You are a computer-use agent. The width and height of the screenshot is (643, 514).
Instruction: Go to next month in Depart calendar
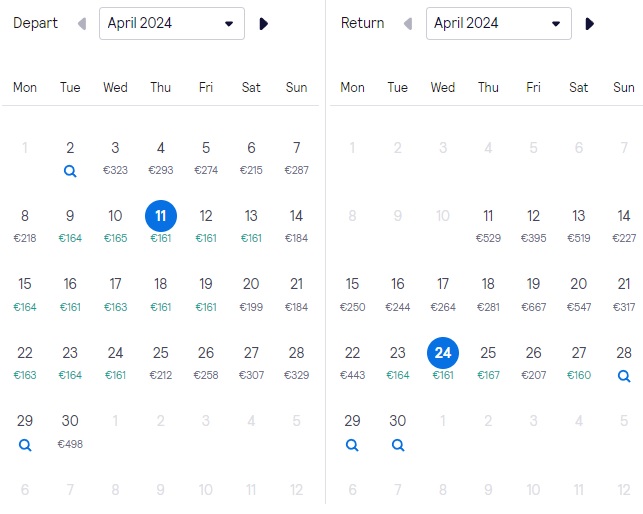[264, 24]
